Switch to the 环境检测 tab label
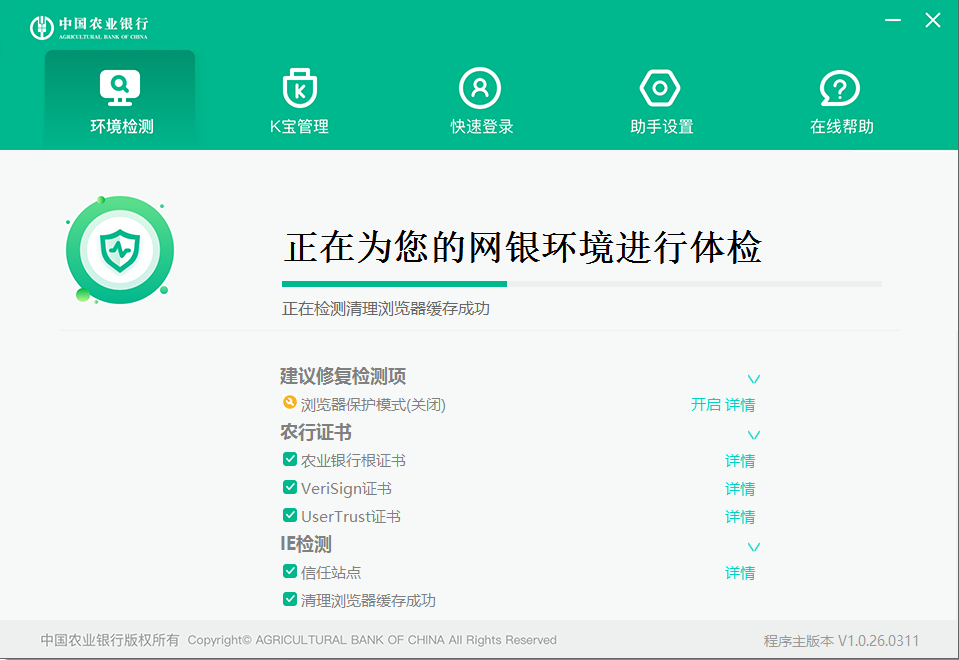 point(122,127)
